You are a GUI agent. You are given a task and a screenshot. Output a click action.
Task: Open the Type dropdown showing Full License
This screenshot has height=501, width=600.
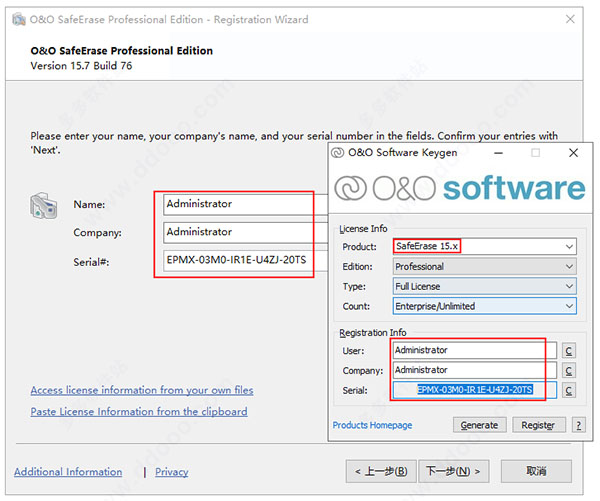click(x=484, y=286)
